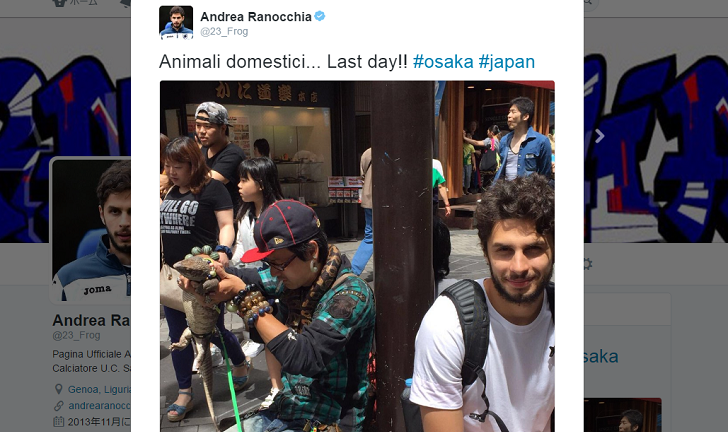Click the Home icon in top navigation

[59, 2]
